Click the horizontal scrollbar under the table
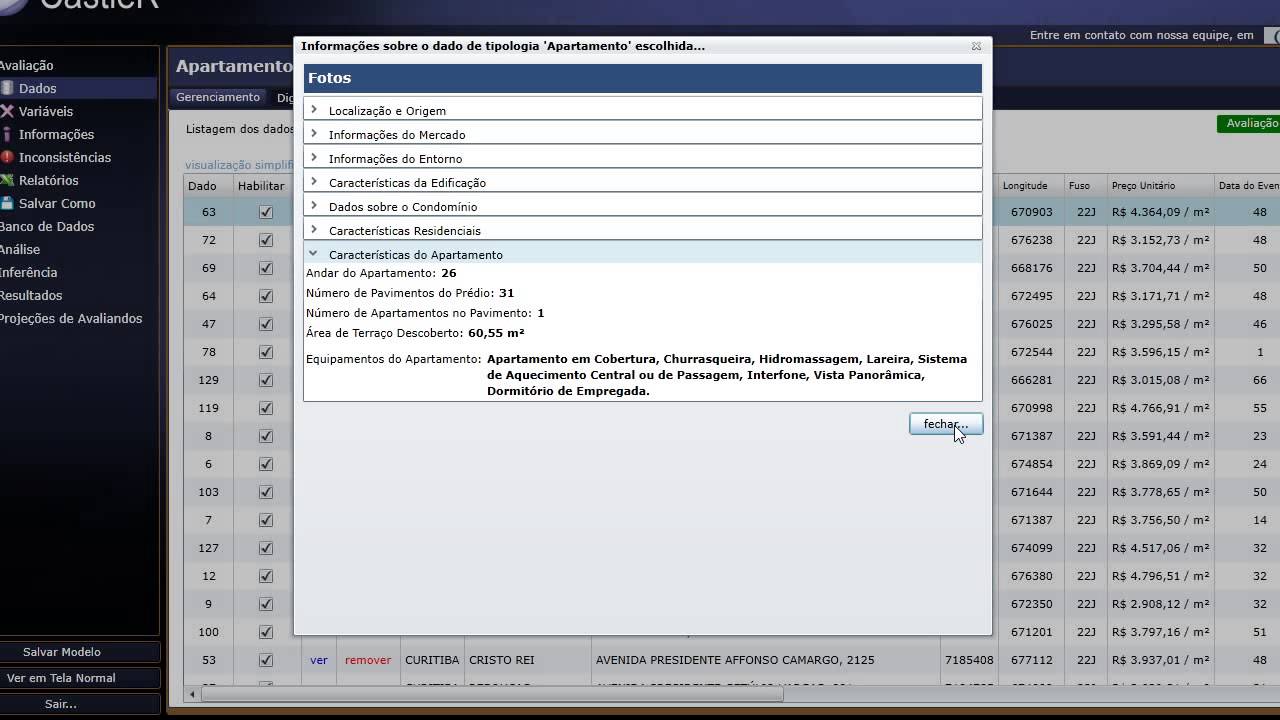Viewport: 1280px width, 720px height. pos(490,694)
